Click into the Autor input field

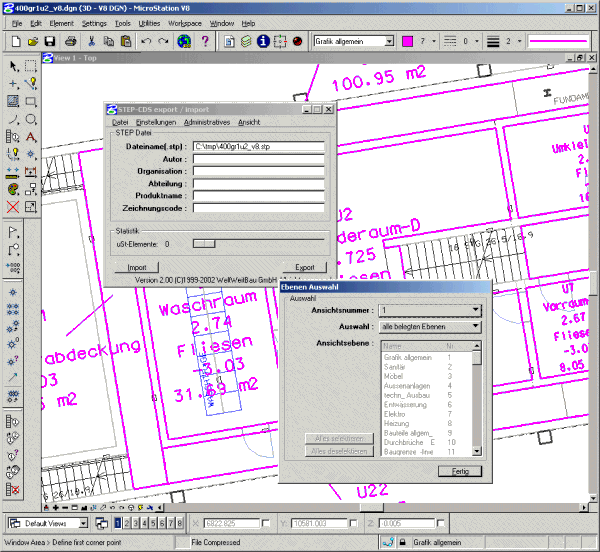point(259,159)
